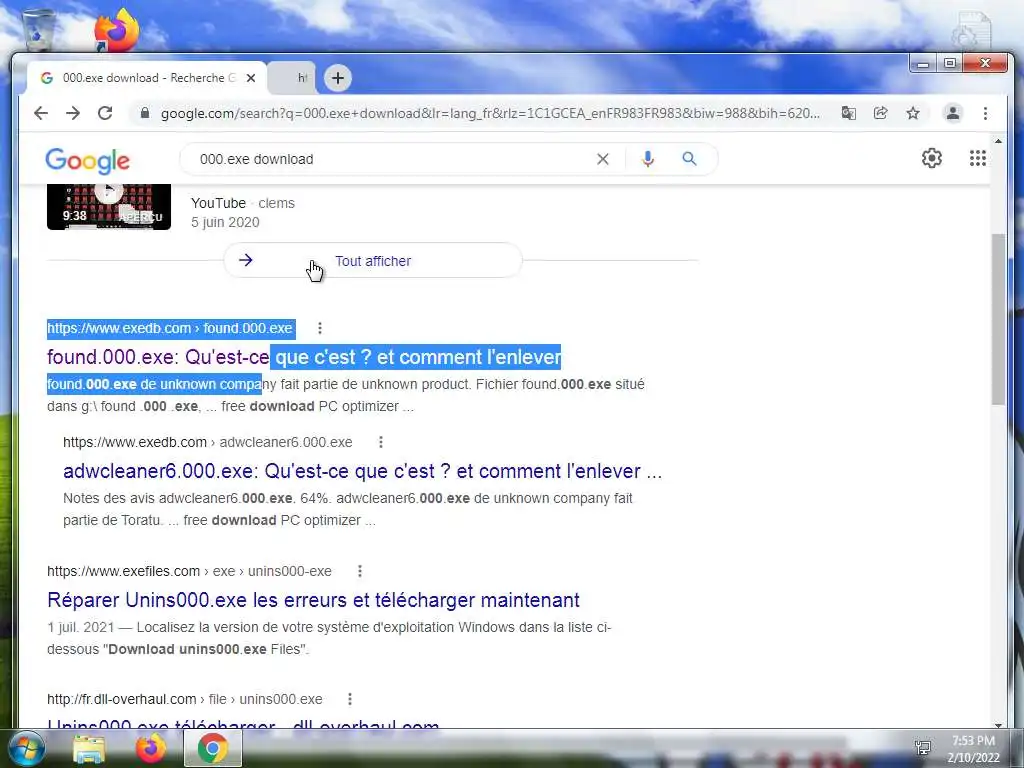Open the Google apps grid
1024x768 pixels.
click(x=978, y=158)
